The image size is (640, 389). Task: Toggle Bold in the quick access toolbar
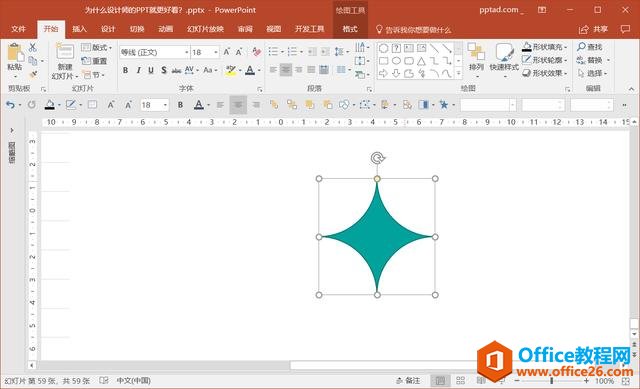[180, 105]
